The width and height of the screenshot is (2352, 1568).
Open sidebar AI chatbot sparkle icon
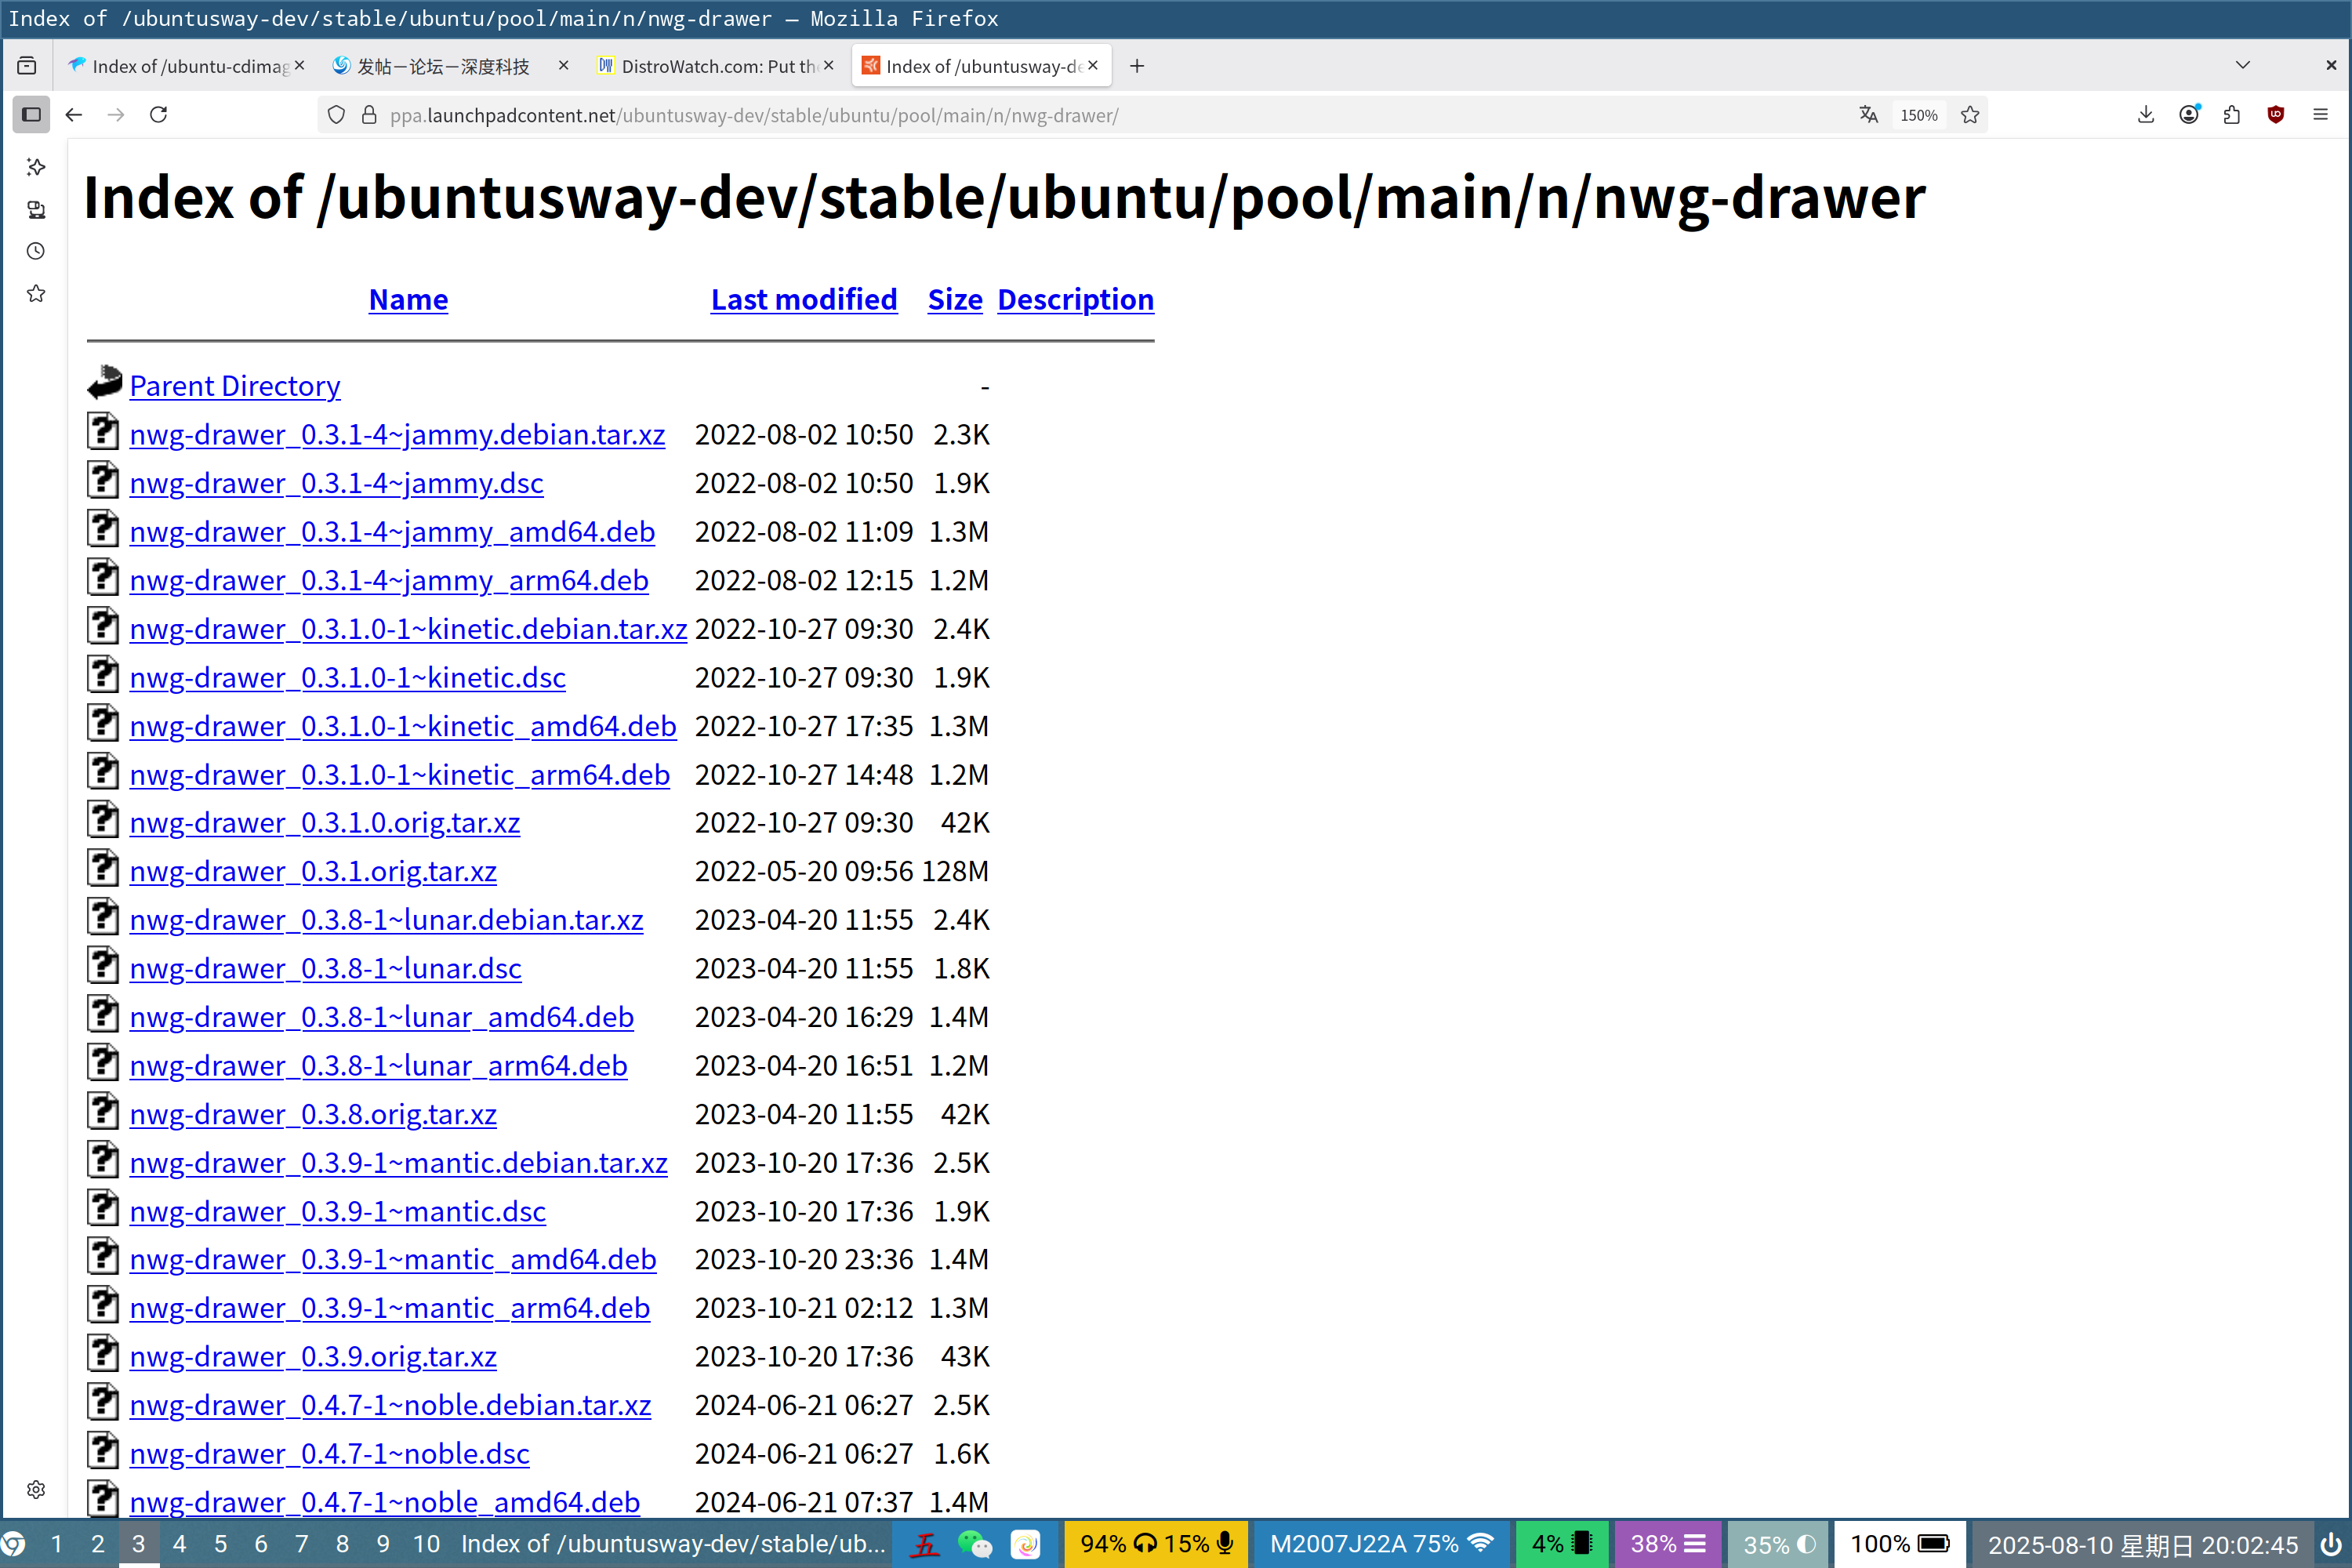pyautogui.click(x=36, y=166)
